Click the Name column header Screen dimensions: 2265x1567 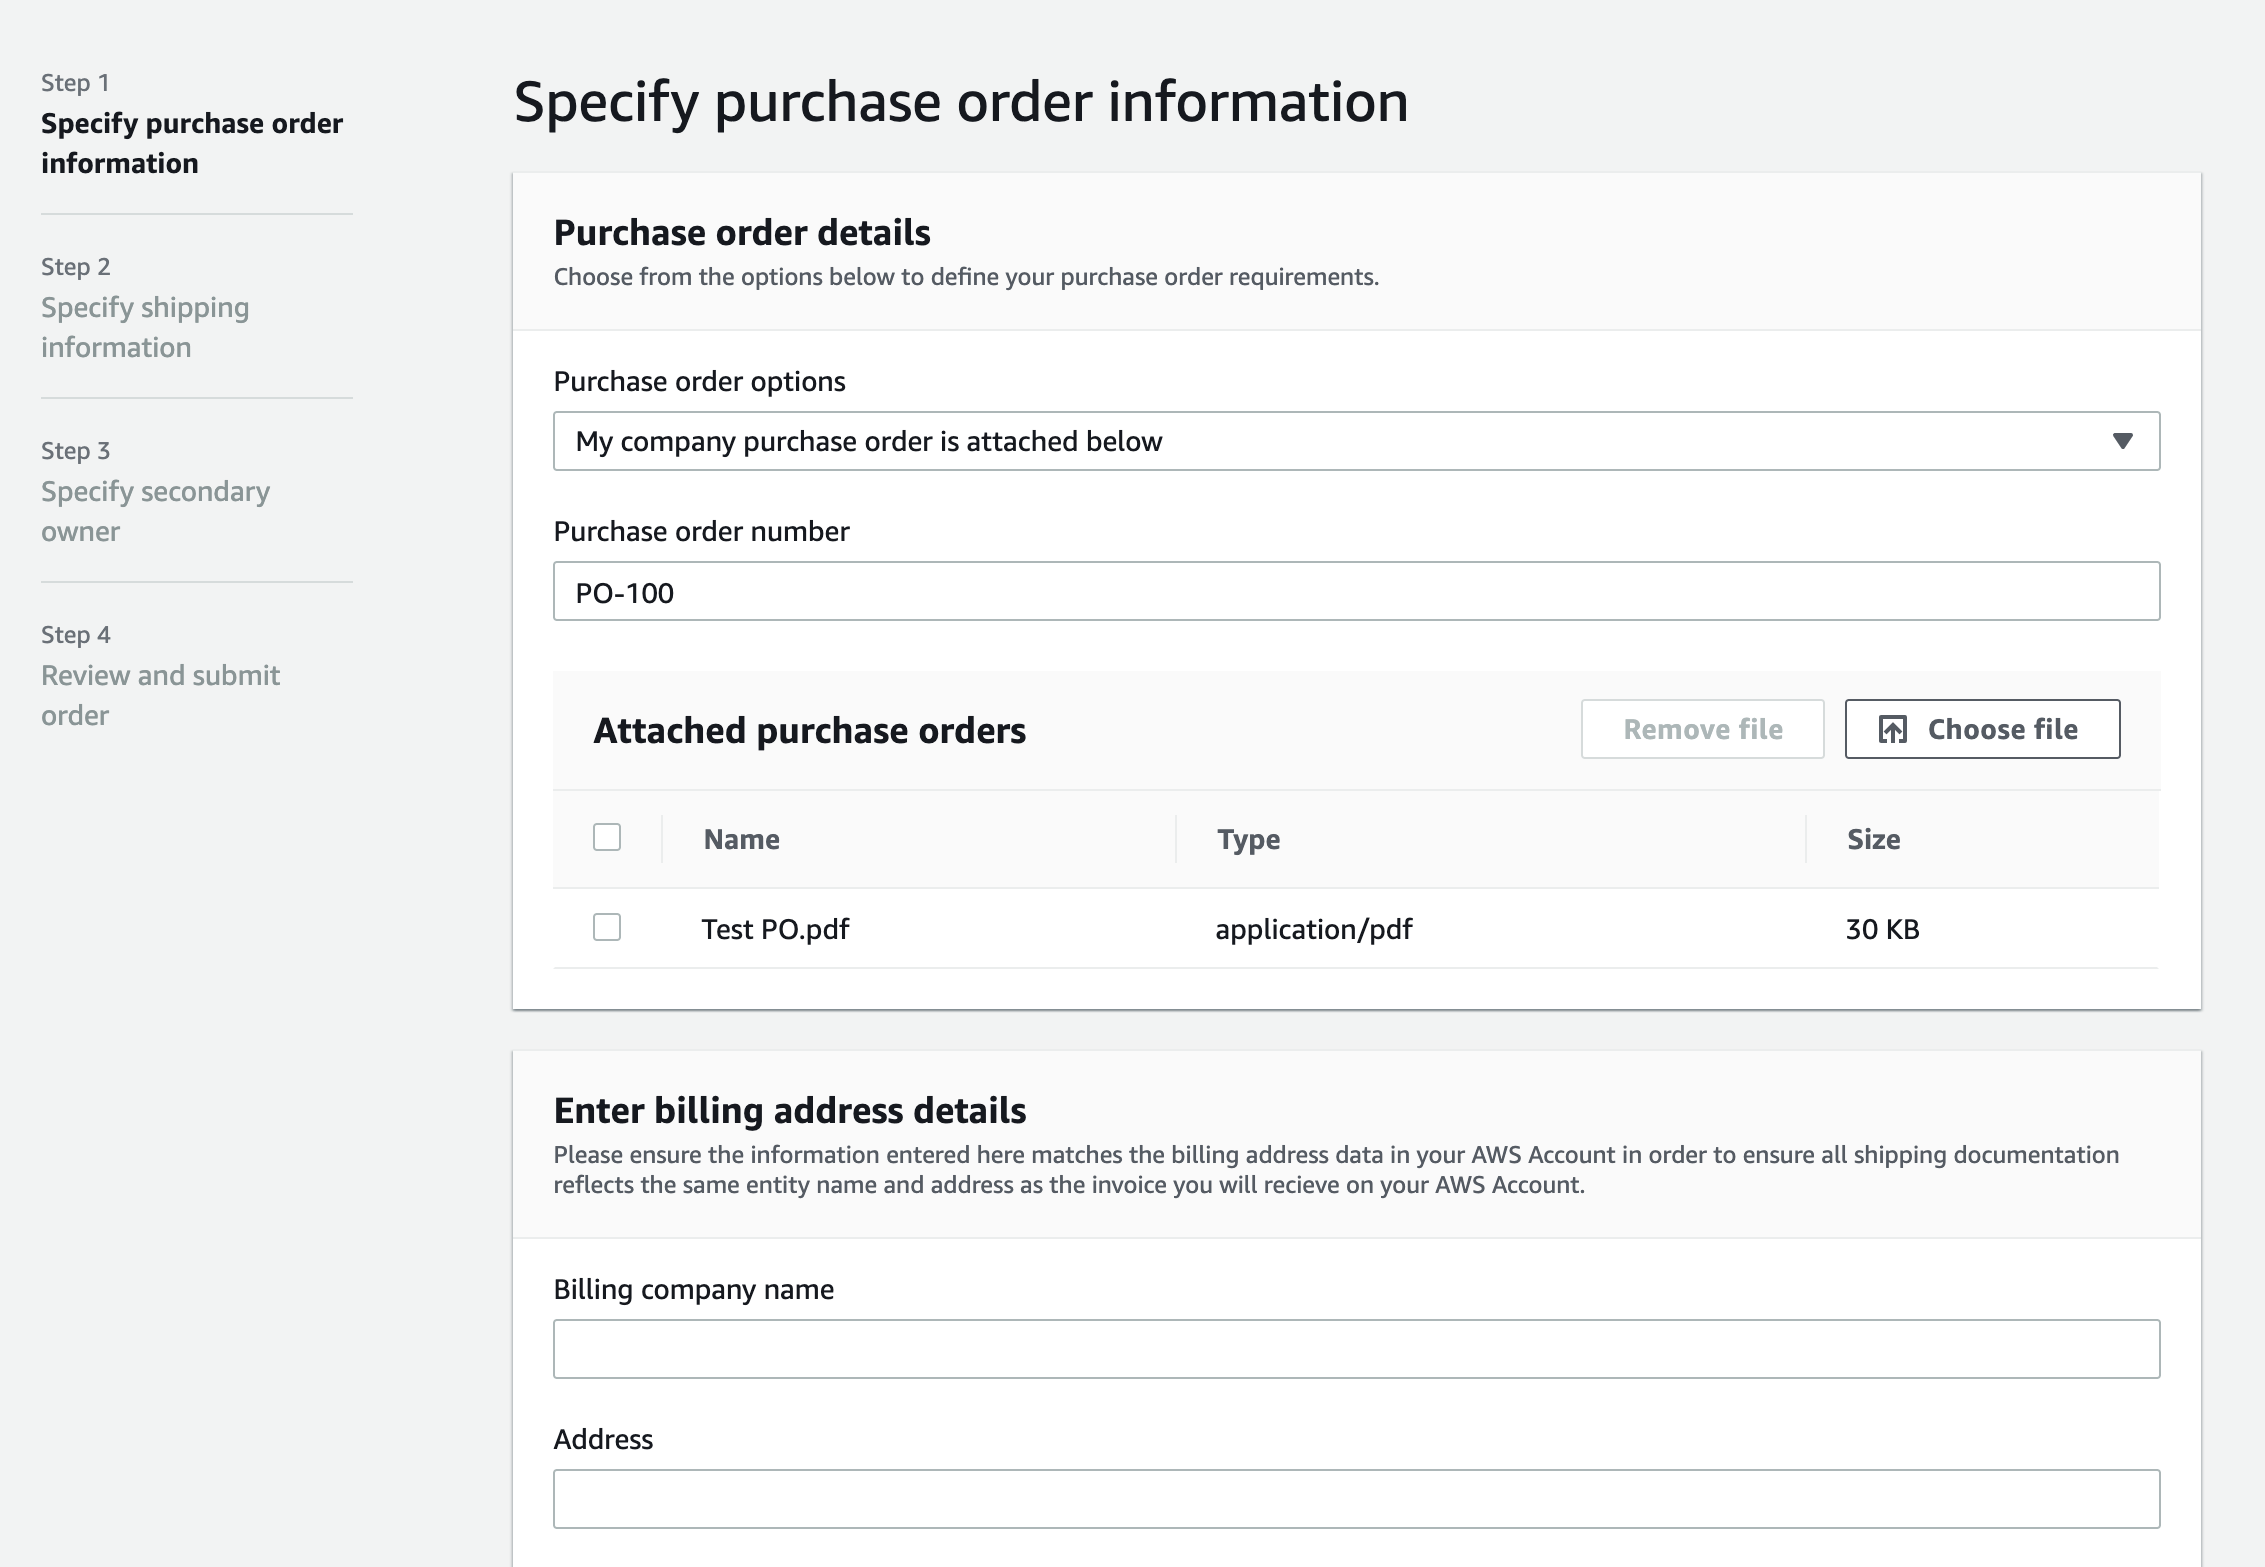tap(740, 838)
